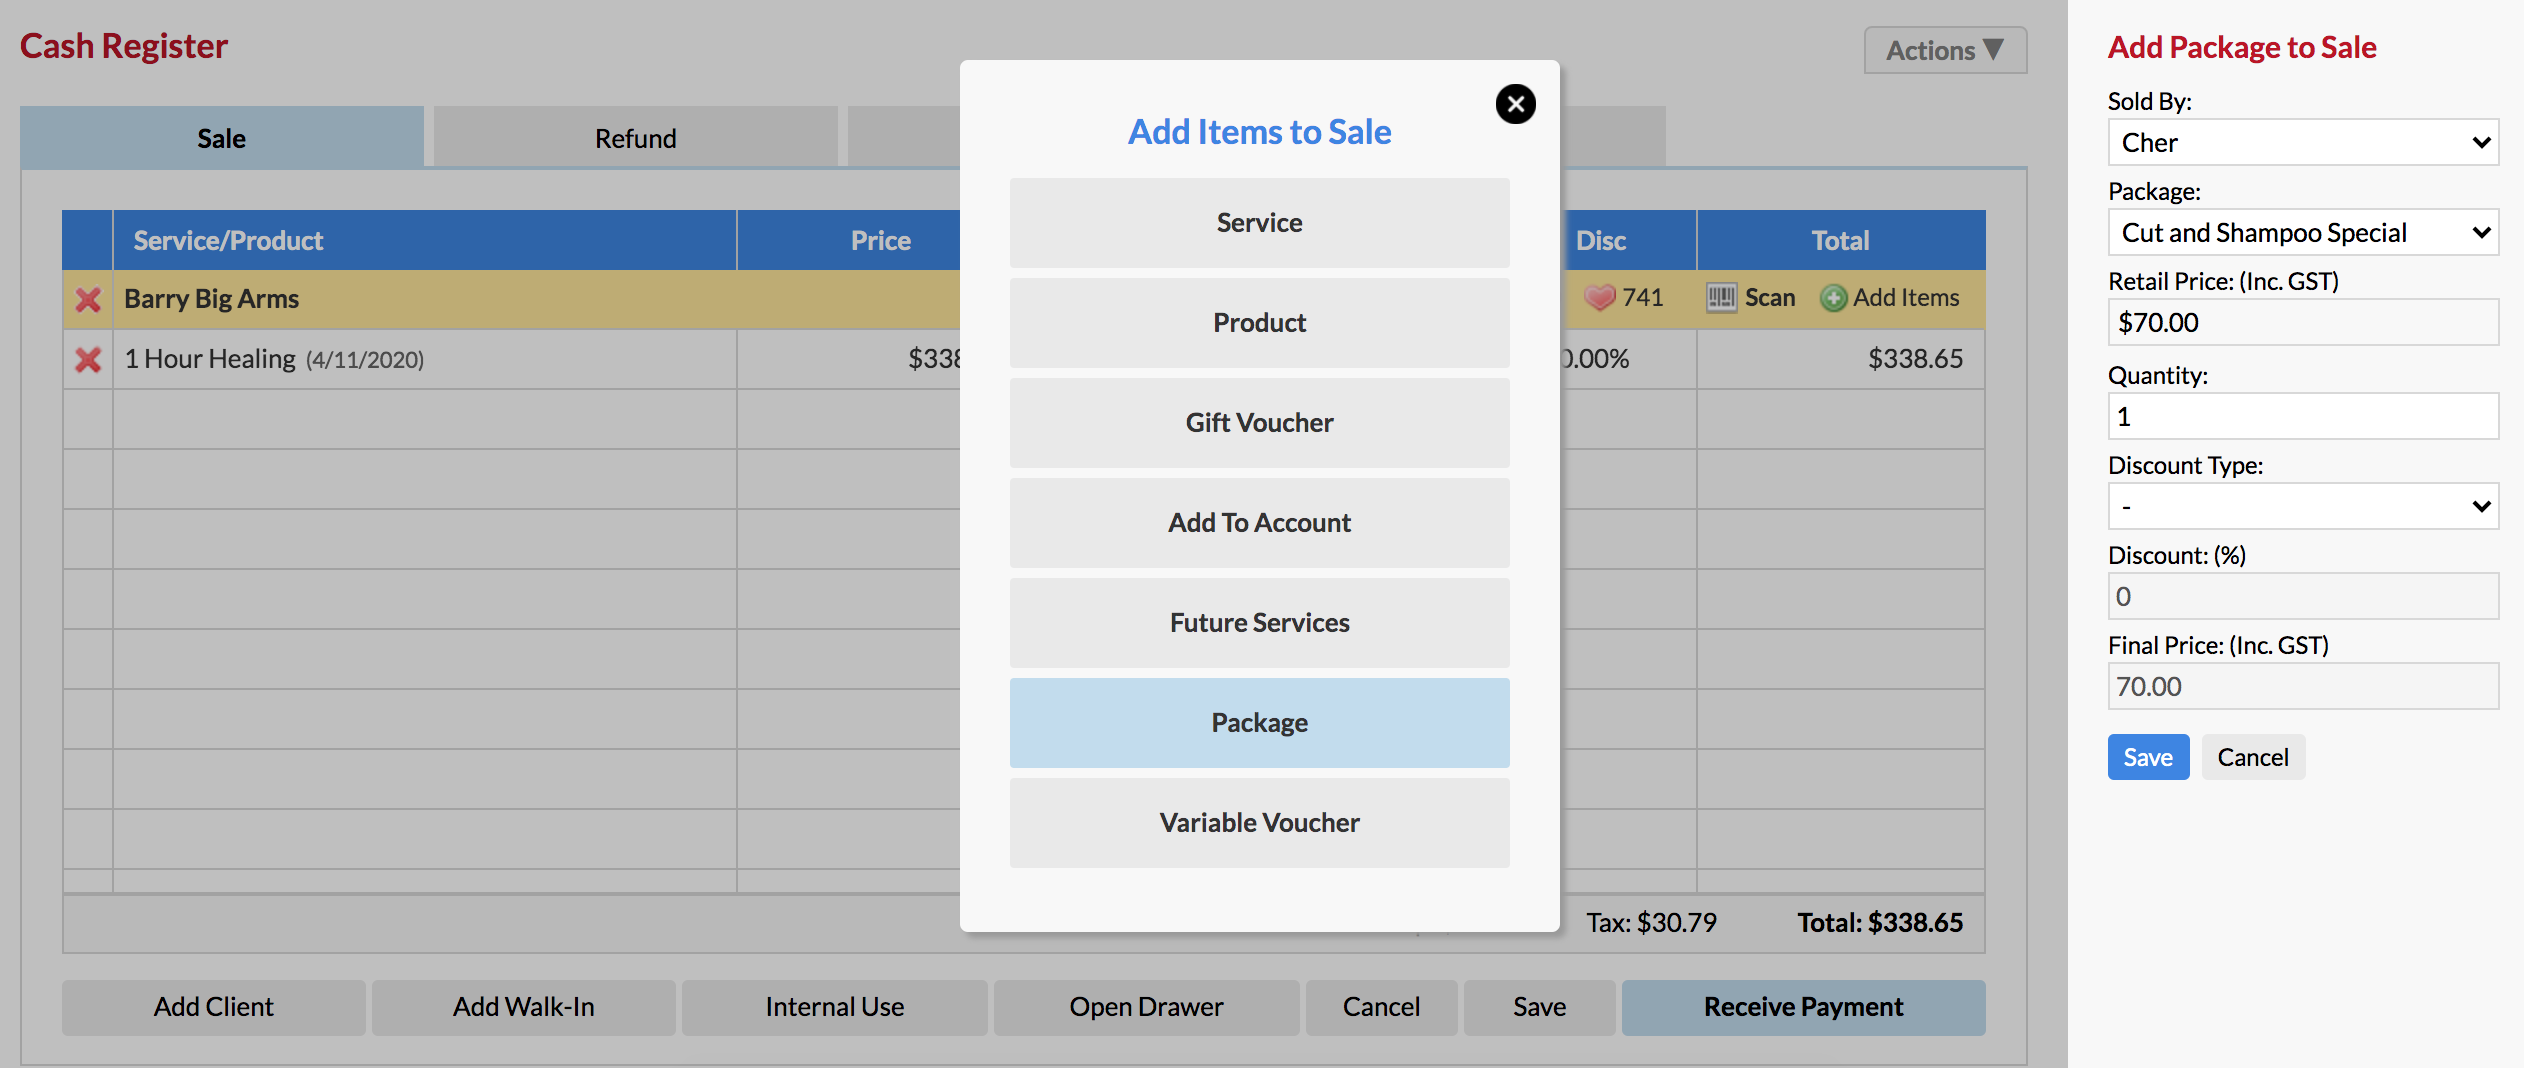The image size is (2524, 1068).
Task: Click the loyalty heart points icon
Action: pos(1599,298)
